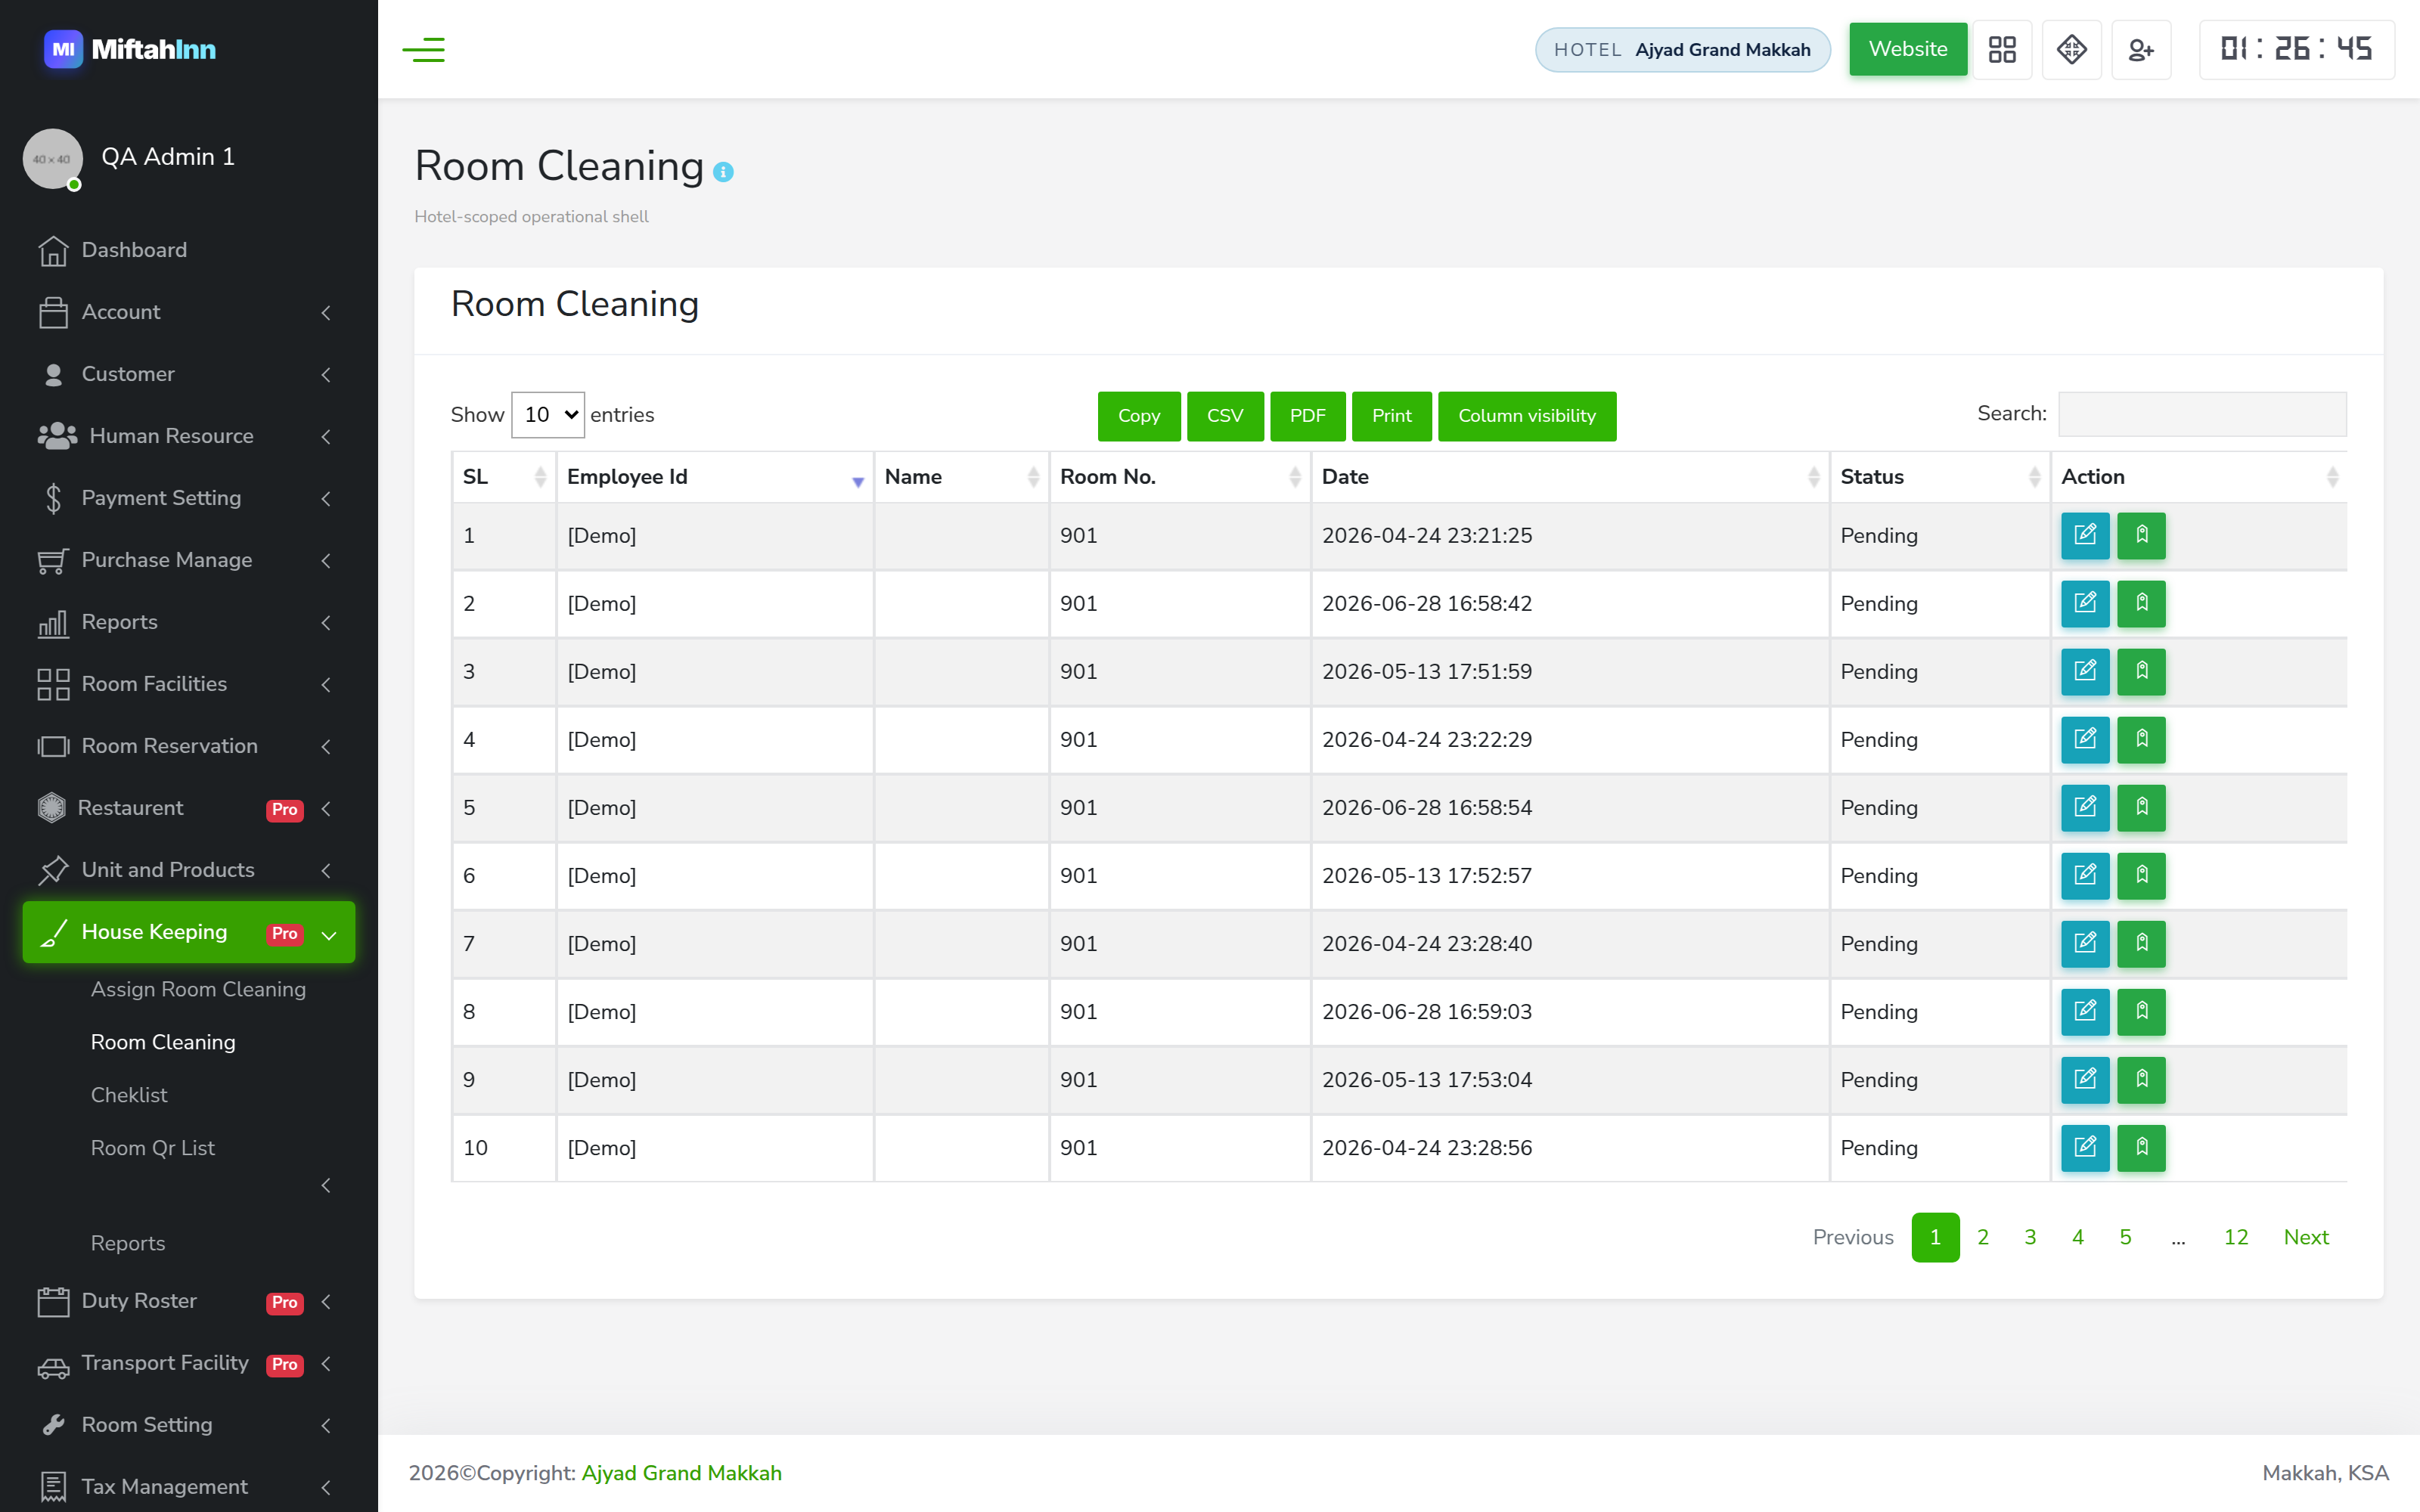
Task: Open Reports under House Keeping
Action: pos(128,1243)
